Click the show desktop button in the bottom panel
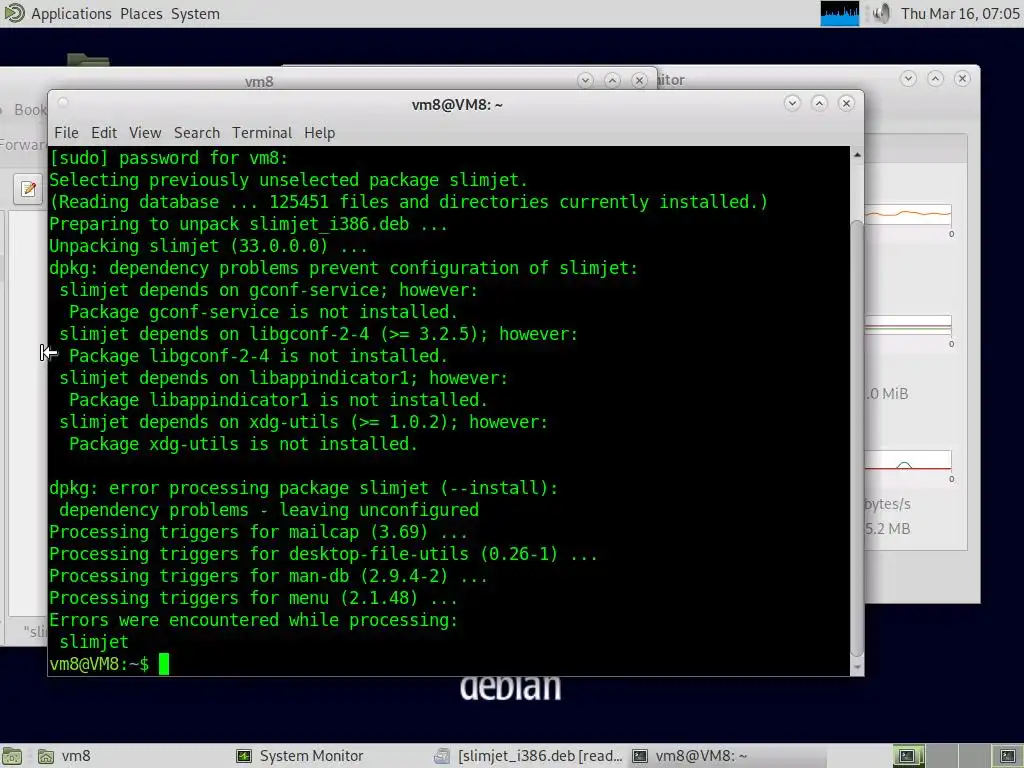The image size is (1024, 768). [x=12, y=756]
